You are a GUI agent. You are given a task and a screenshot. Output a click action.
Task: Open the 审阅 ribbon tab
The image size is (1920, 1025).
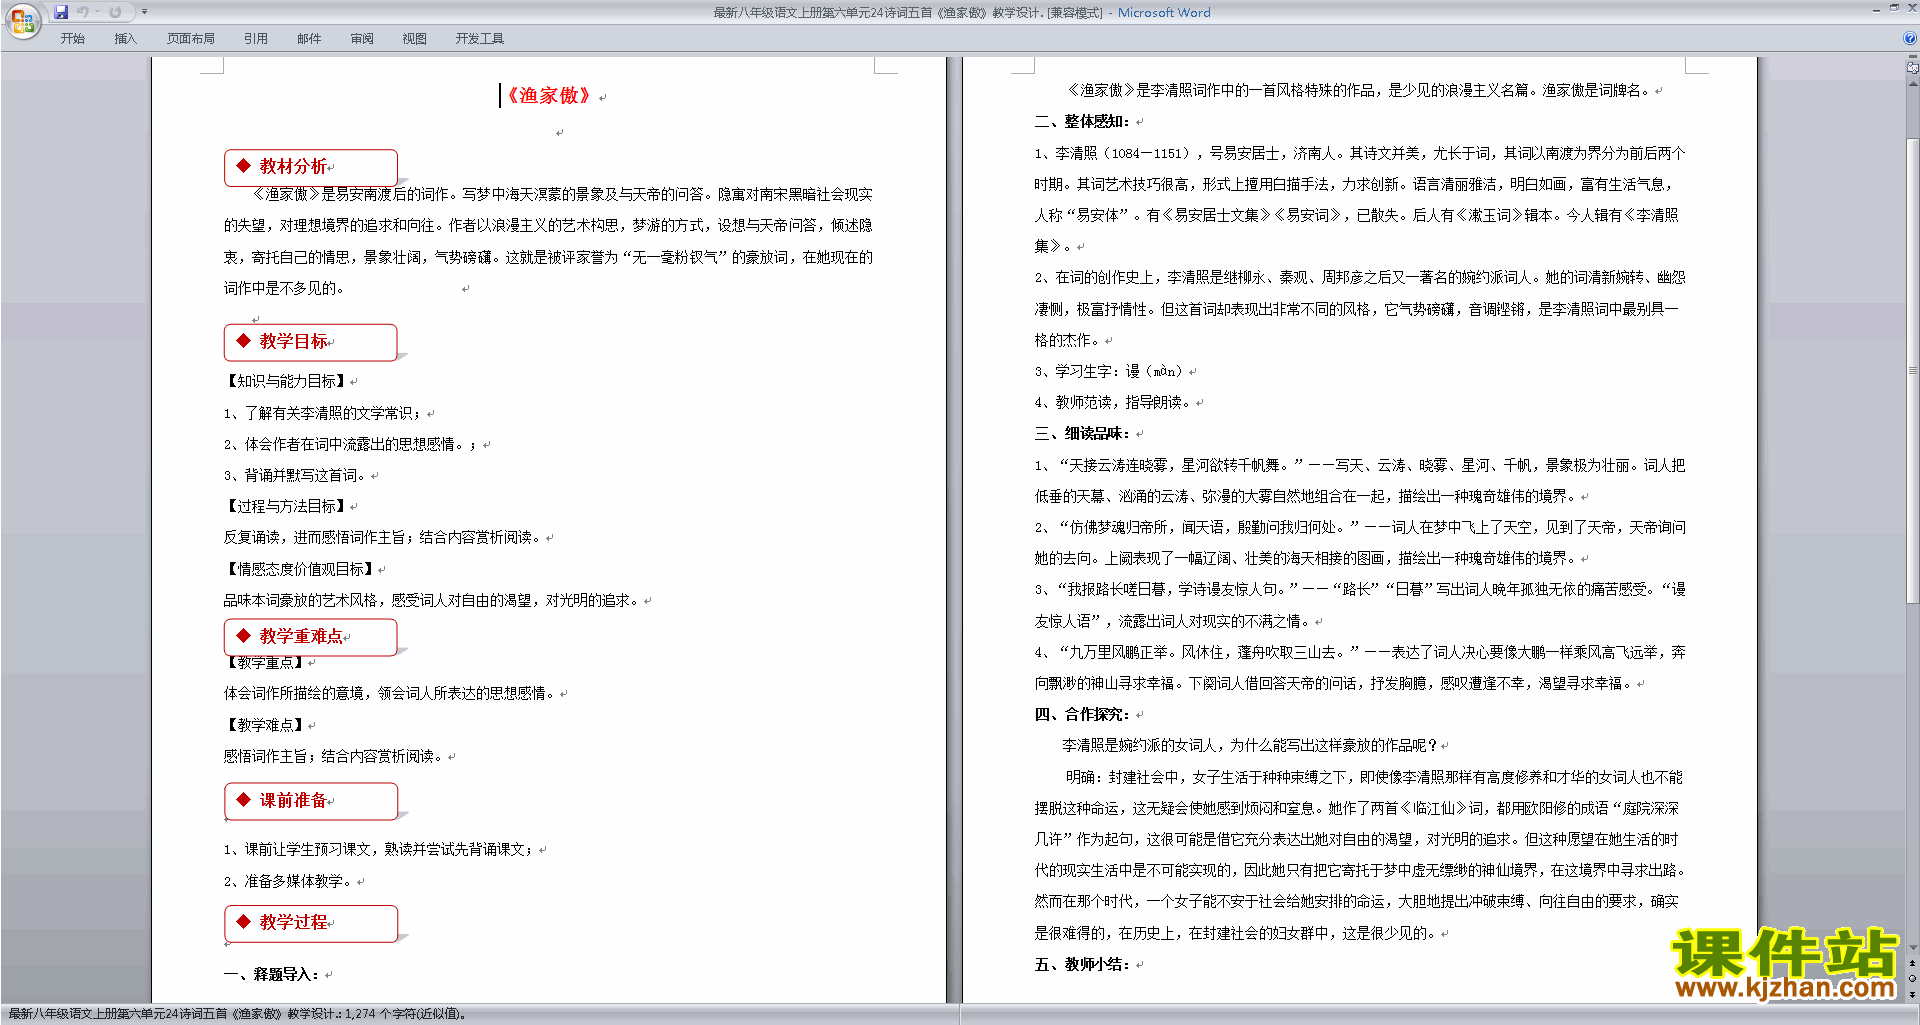pyautogui.click(x=362, y=39)
